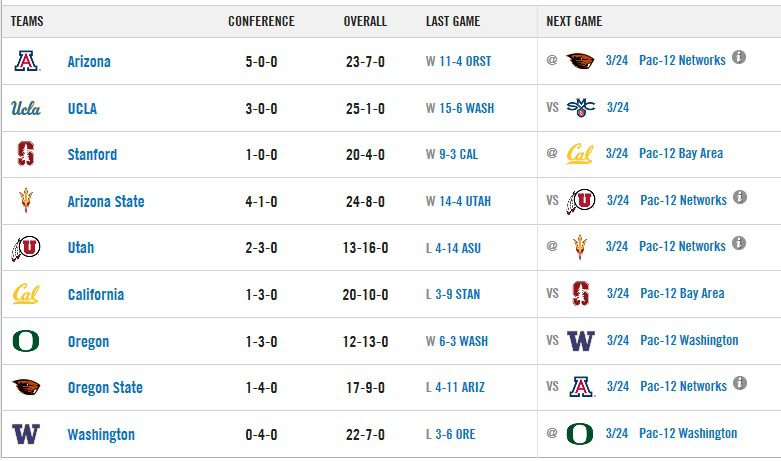Screen dimensions: 781x461
Task: Click Arizona State pitchfork logo in Teams column
Action: [x=26, y=200]
